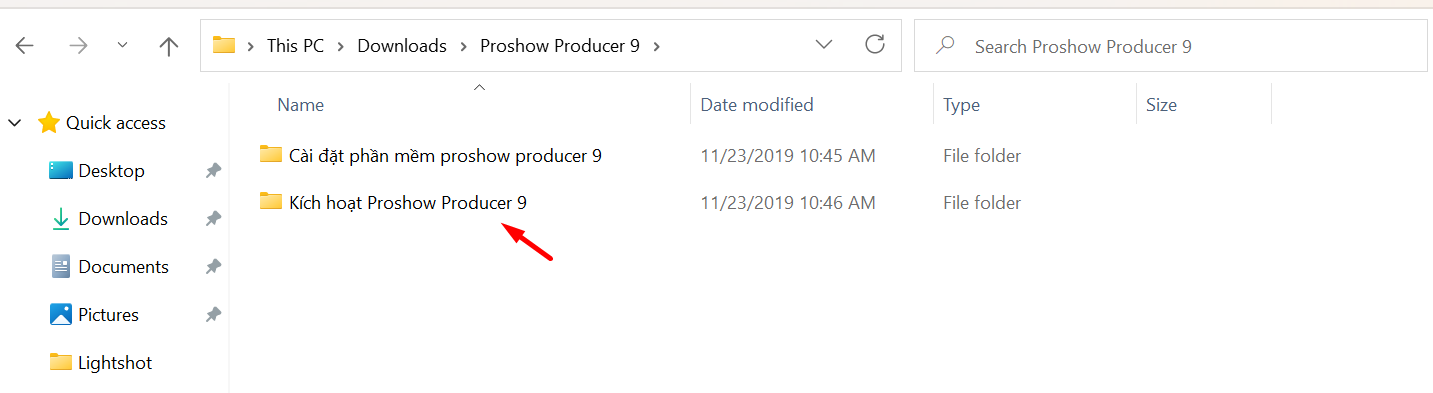
Task: Open Desktop in Quick access
Action: 111,171
